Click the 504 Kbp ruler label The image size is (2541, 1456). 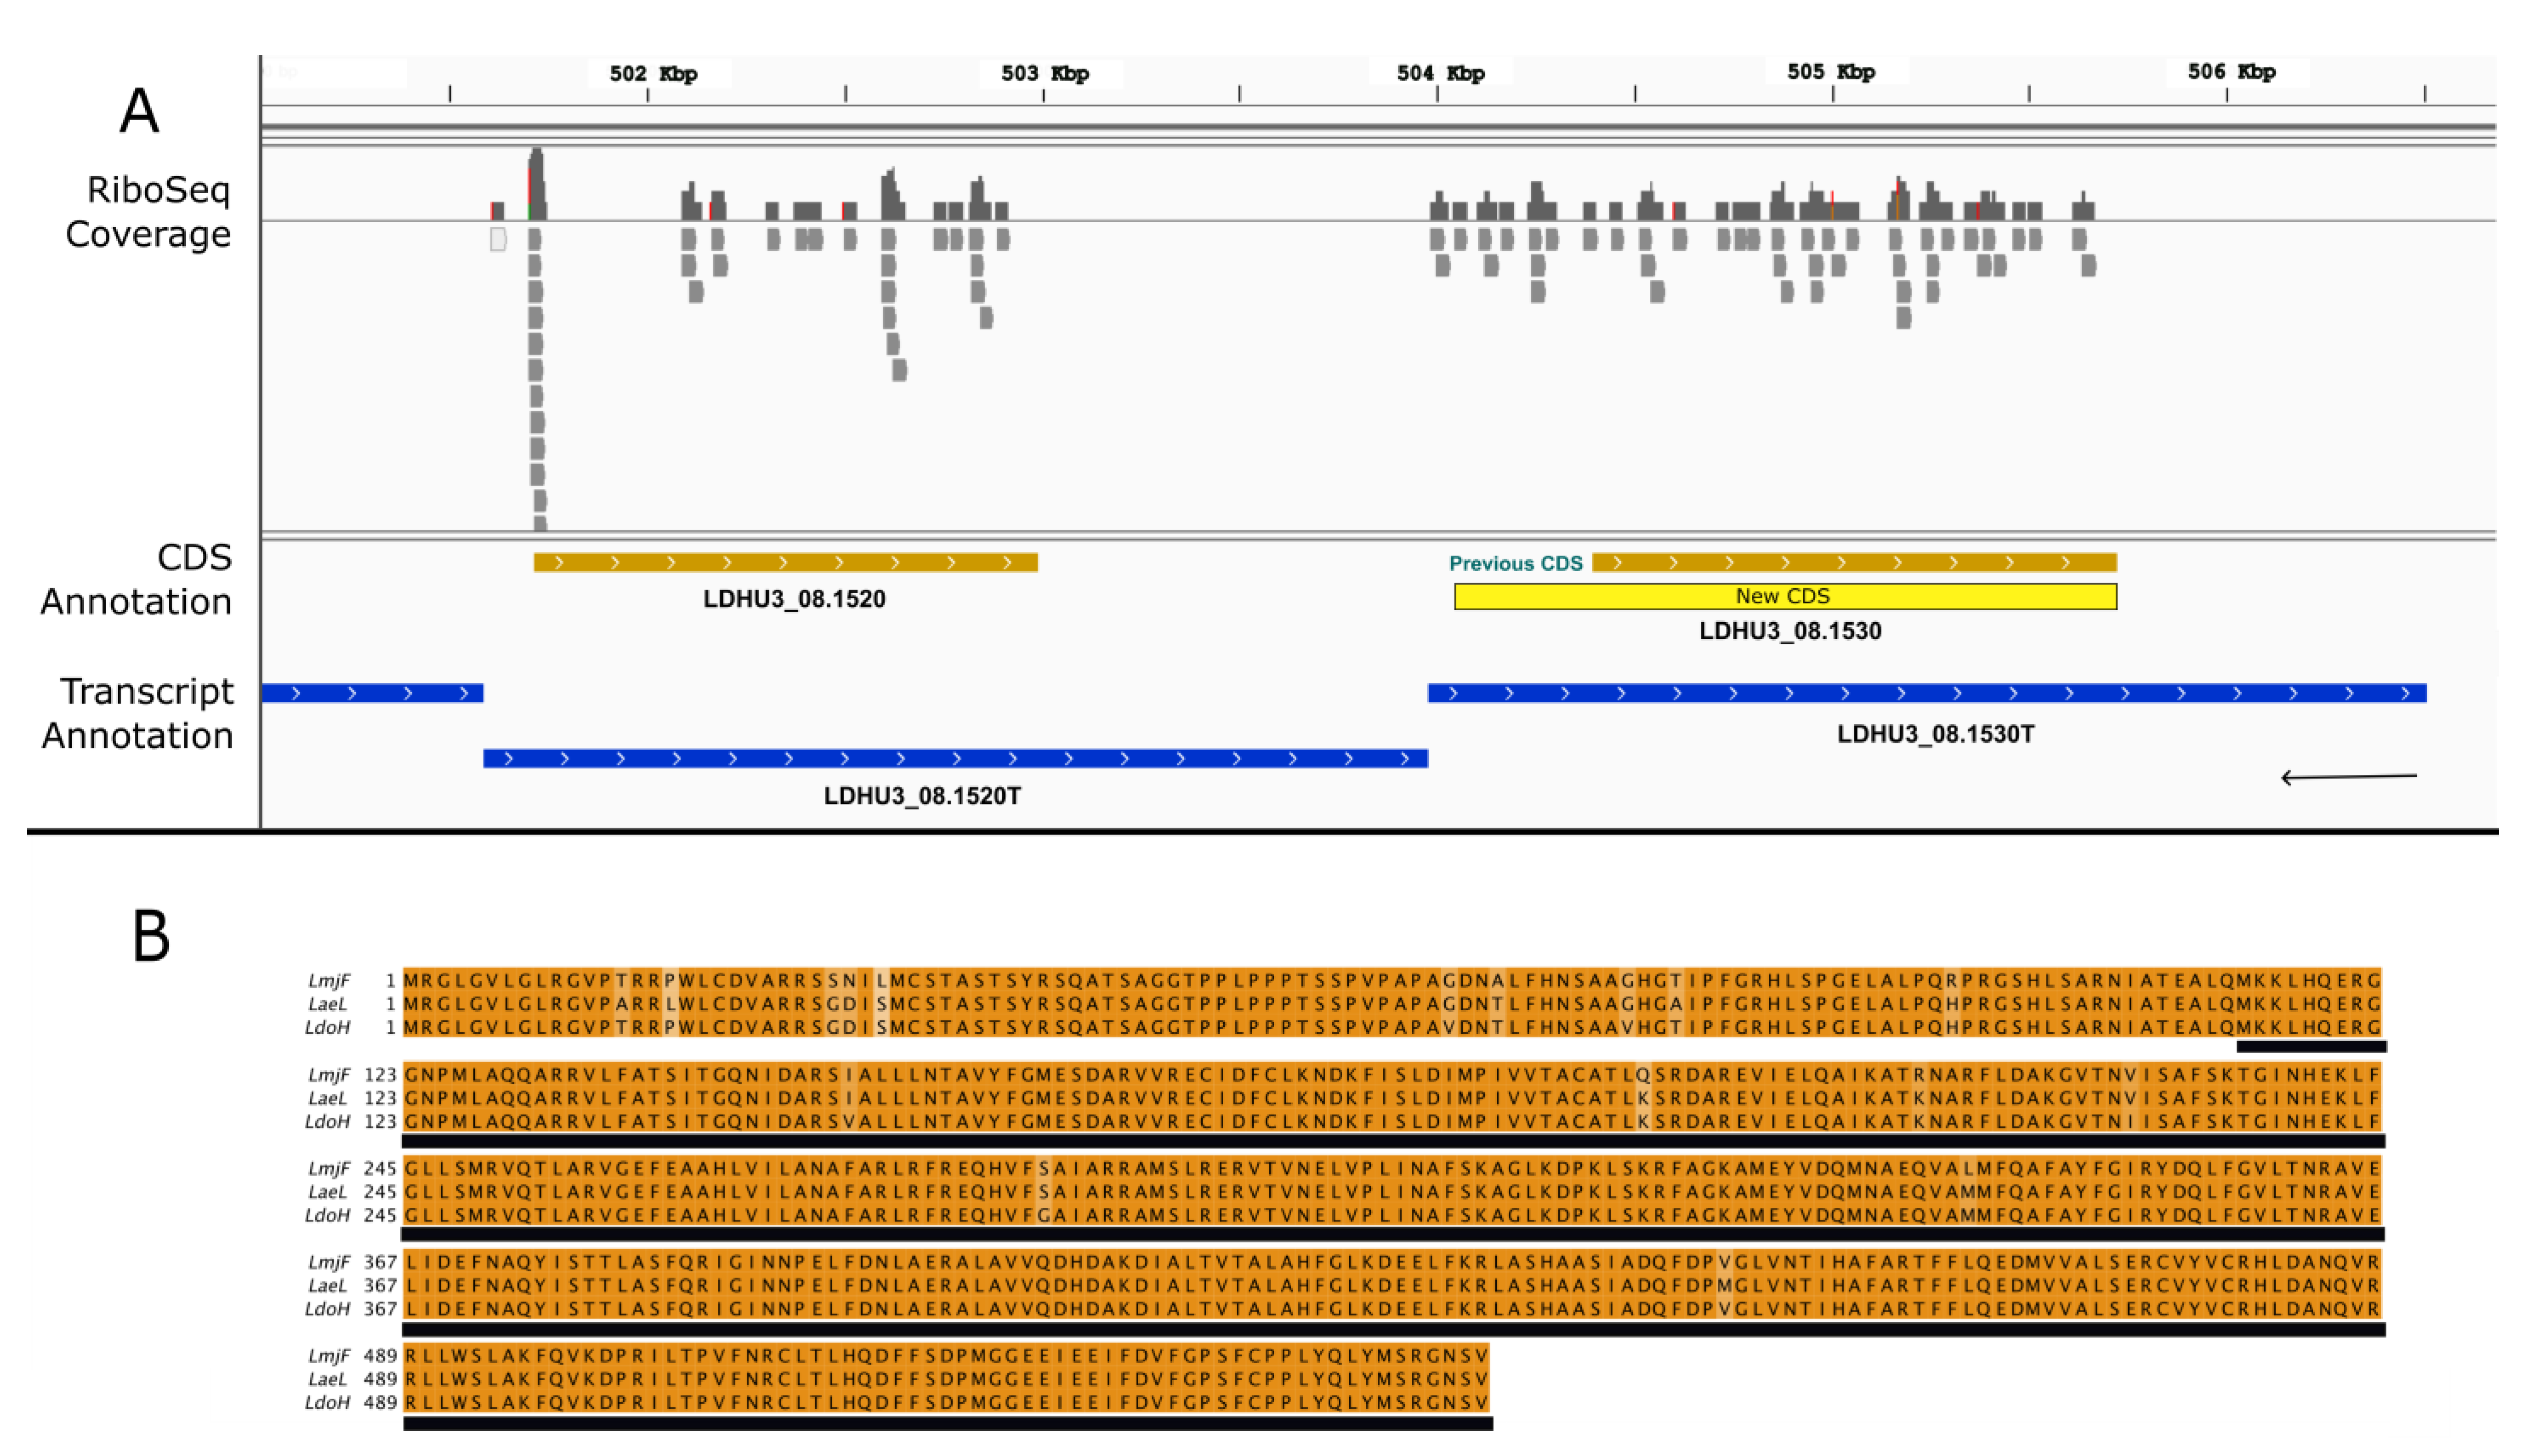(1441, 74)
